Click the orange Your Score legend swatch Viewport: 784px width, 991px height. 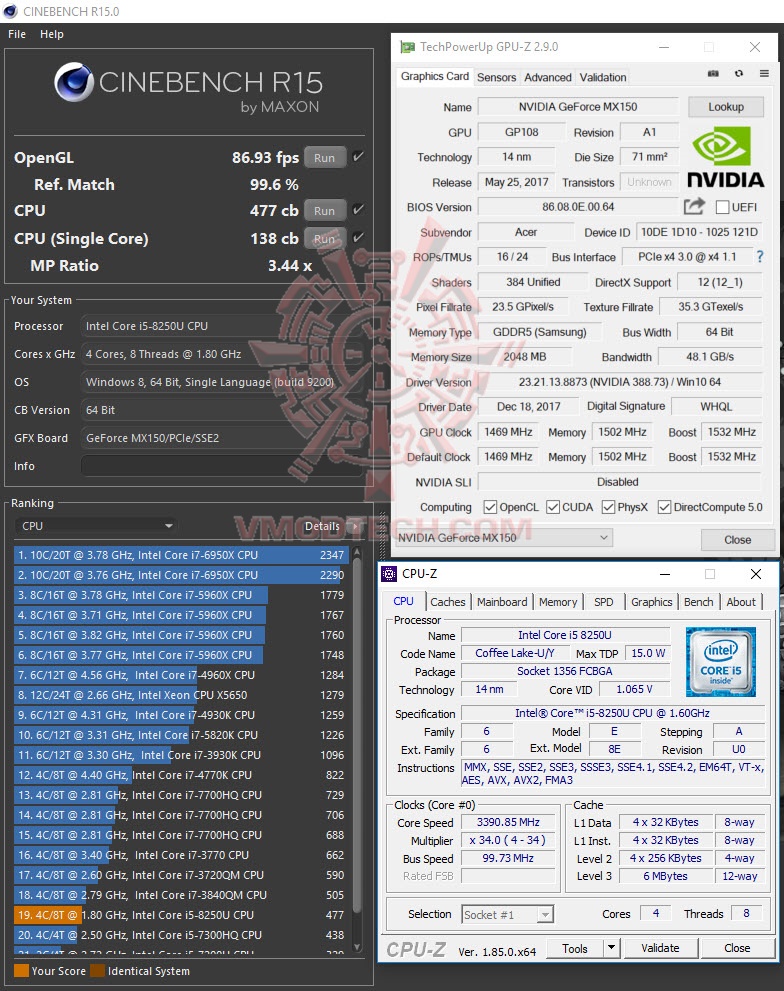click(x=21, y=971)
